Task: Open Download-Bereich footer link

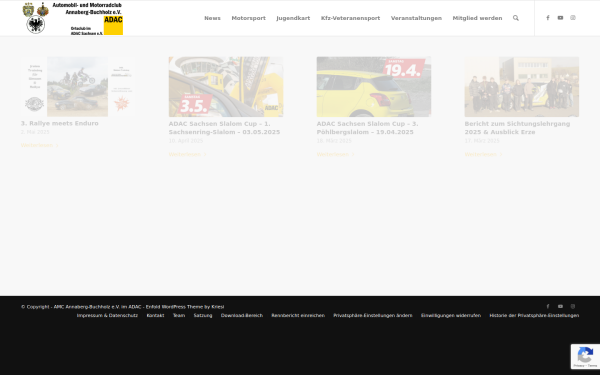Action: click(x=242, y=315)
